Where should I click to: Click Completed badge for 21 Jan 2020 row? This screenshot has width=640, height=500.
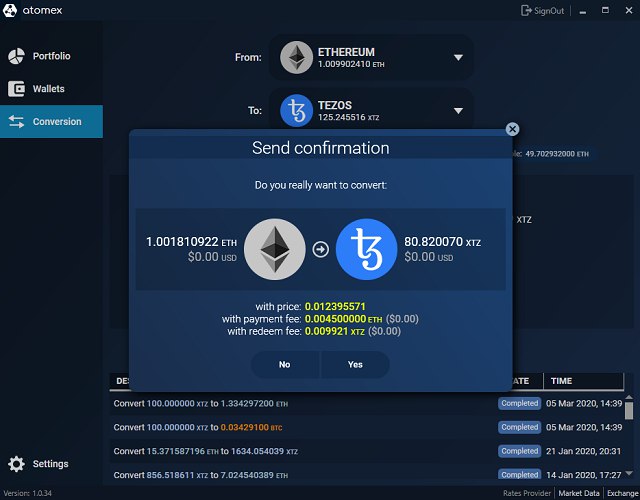pos(520,451)
